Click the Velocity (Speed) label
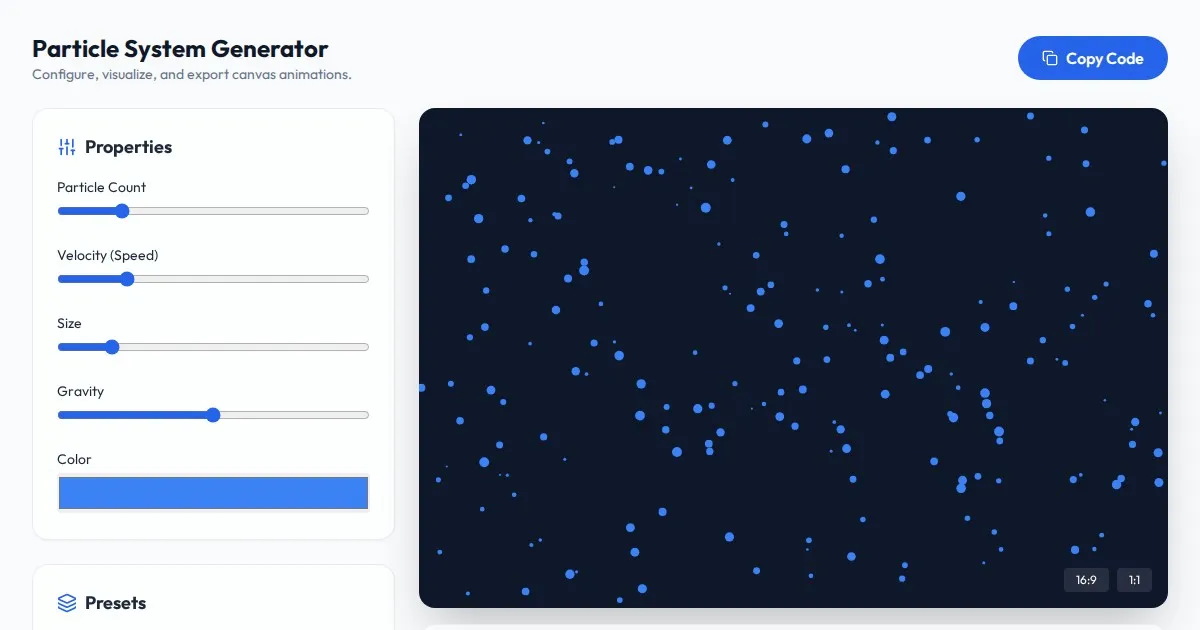 tap(107, 255)
